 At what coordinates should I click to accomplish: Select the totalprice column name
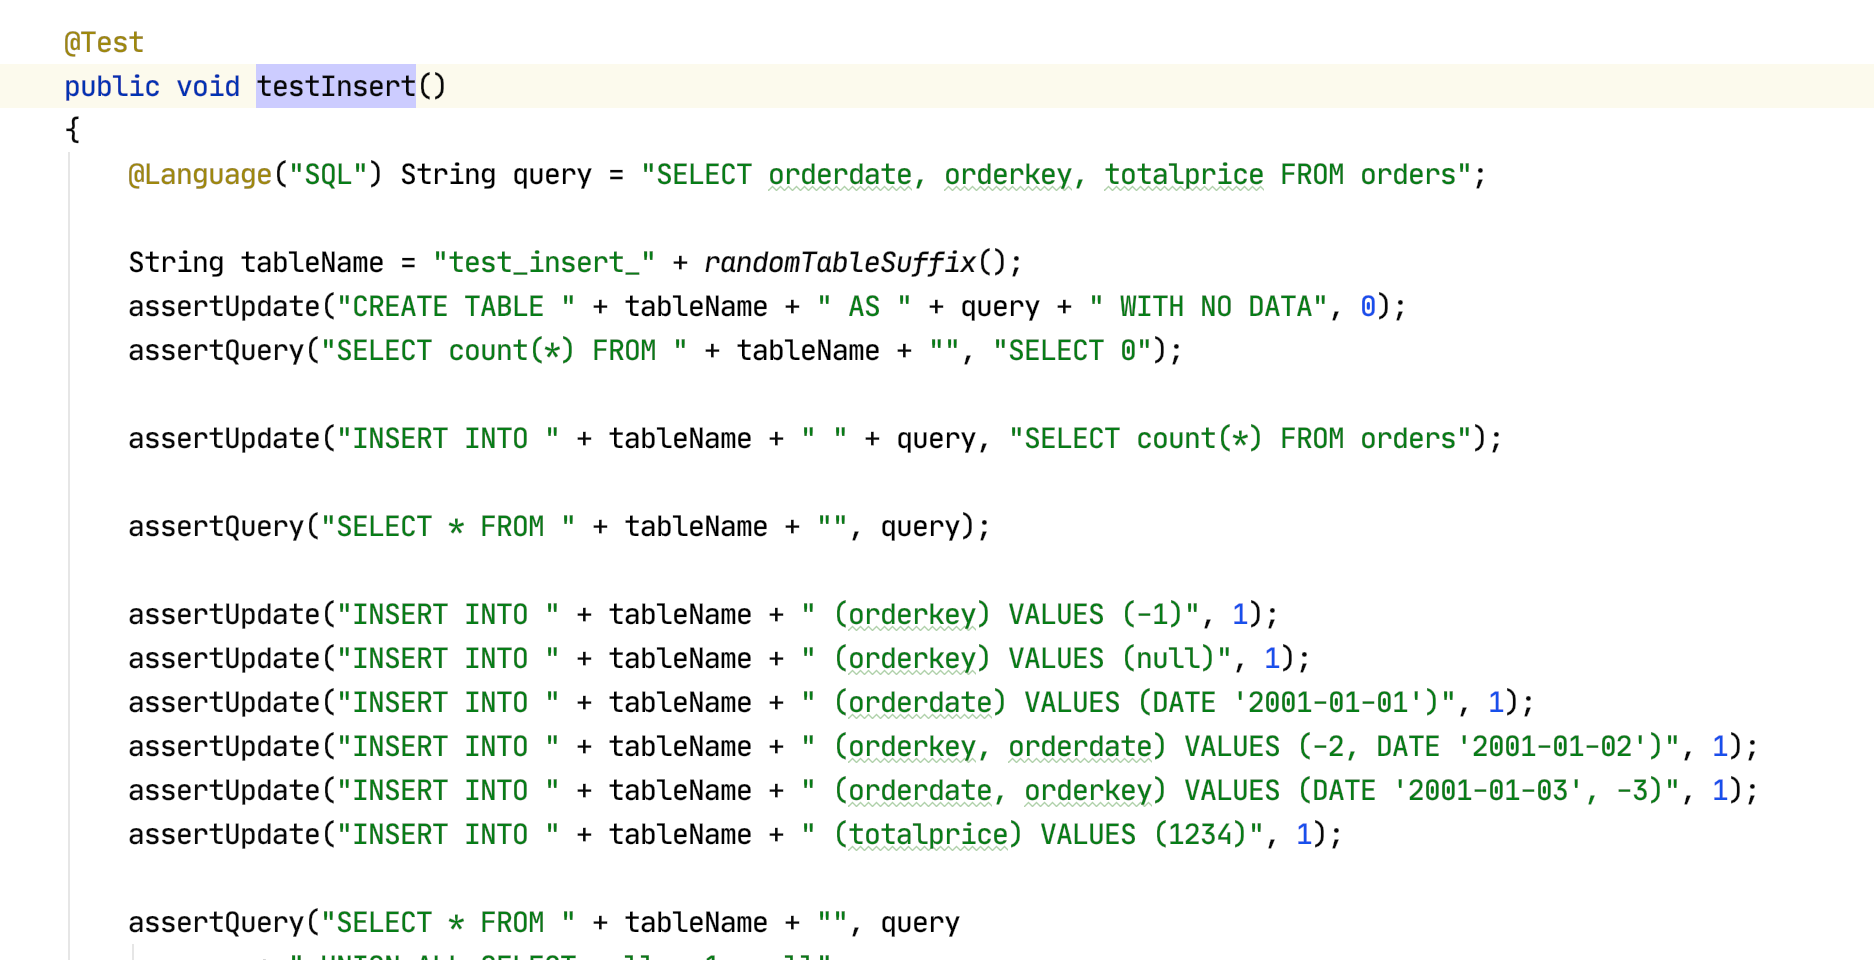[x=1183, y=174]
